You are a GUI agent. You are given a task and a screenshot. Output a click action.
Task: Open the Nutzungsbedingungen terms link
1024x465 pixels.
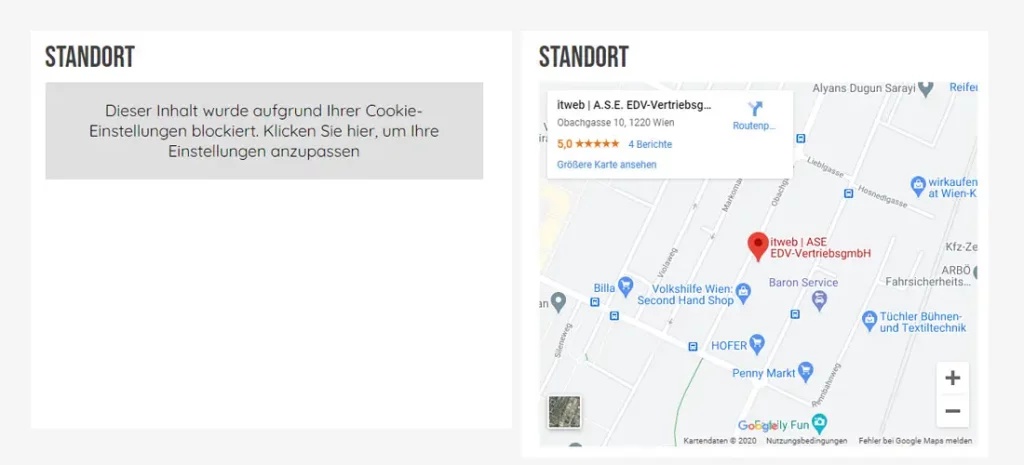tap(806, 441)
